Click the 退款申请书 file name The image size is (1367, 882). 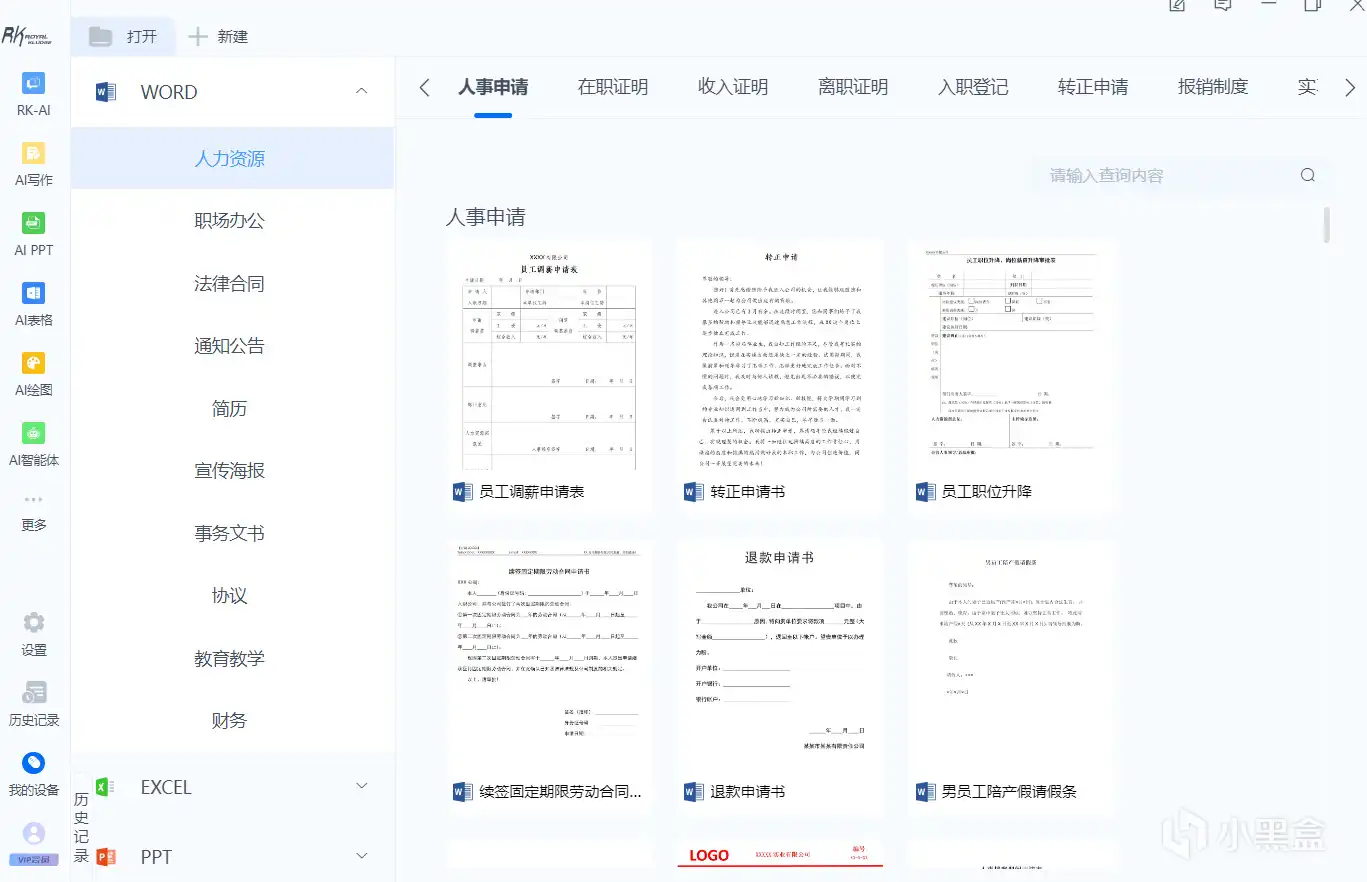point(747,792)
